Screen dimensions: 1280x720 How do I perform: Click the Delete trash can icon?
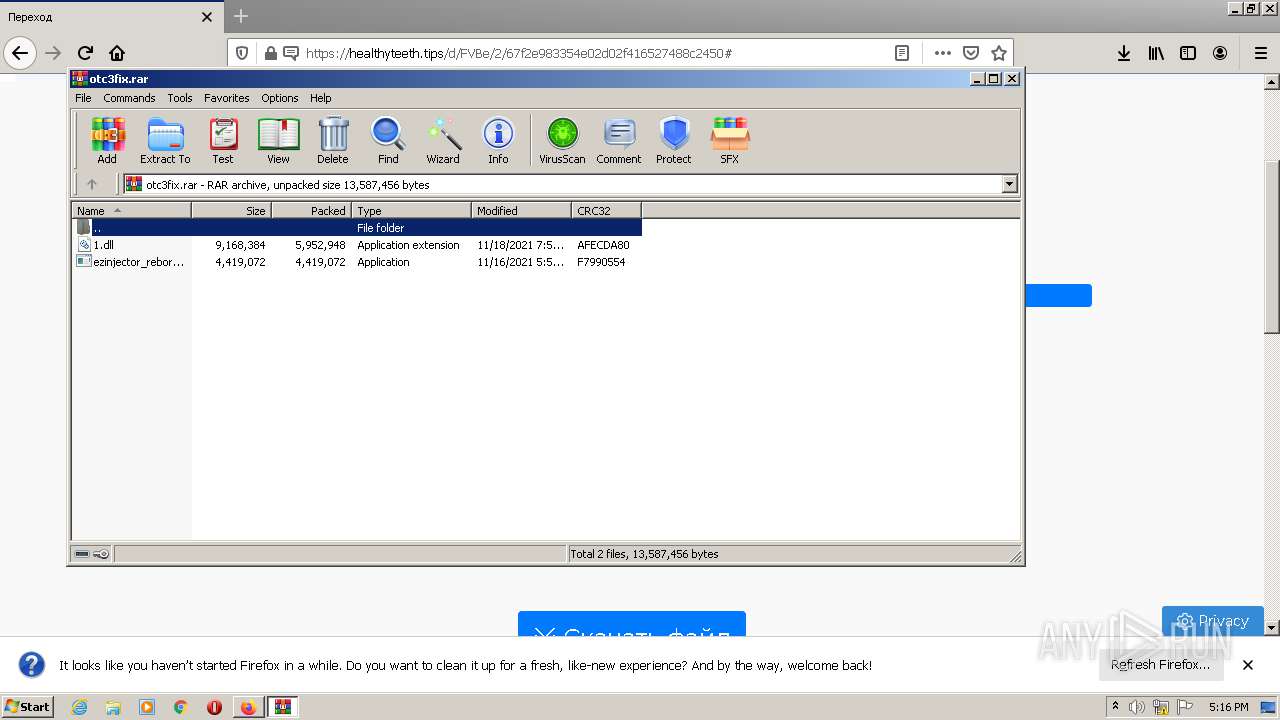point(333,140)
